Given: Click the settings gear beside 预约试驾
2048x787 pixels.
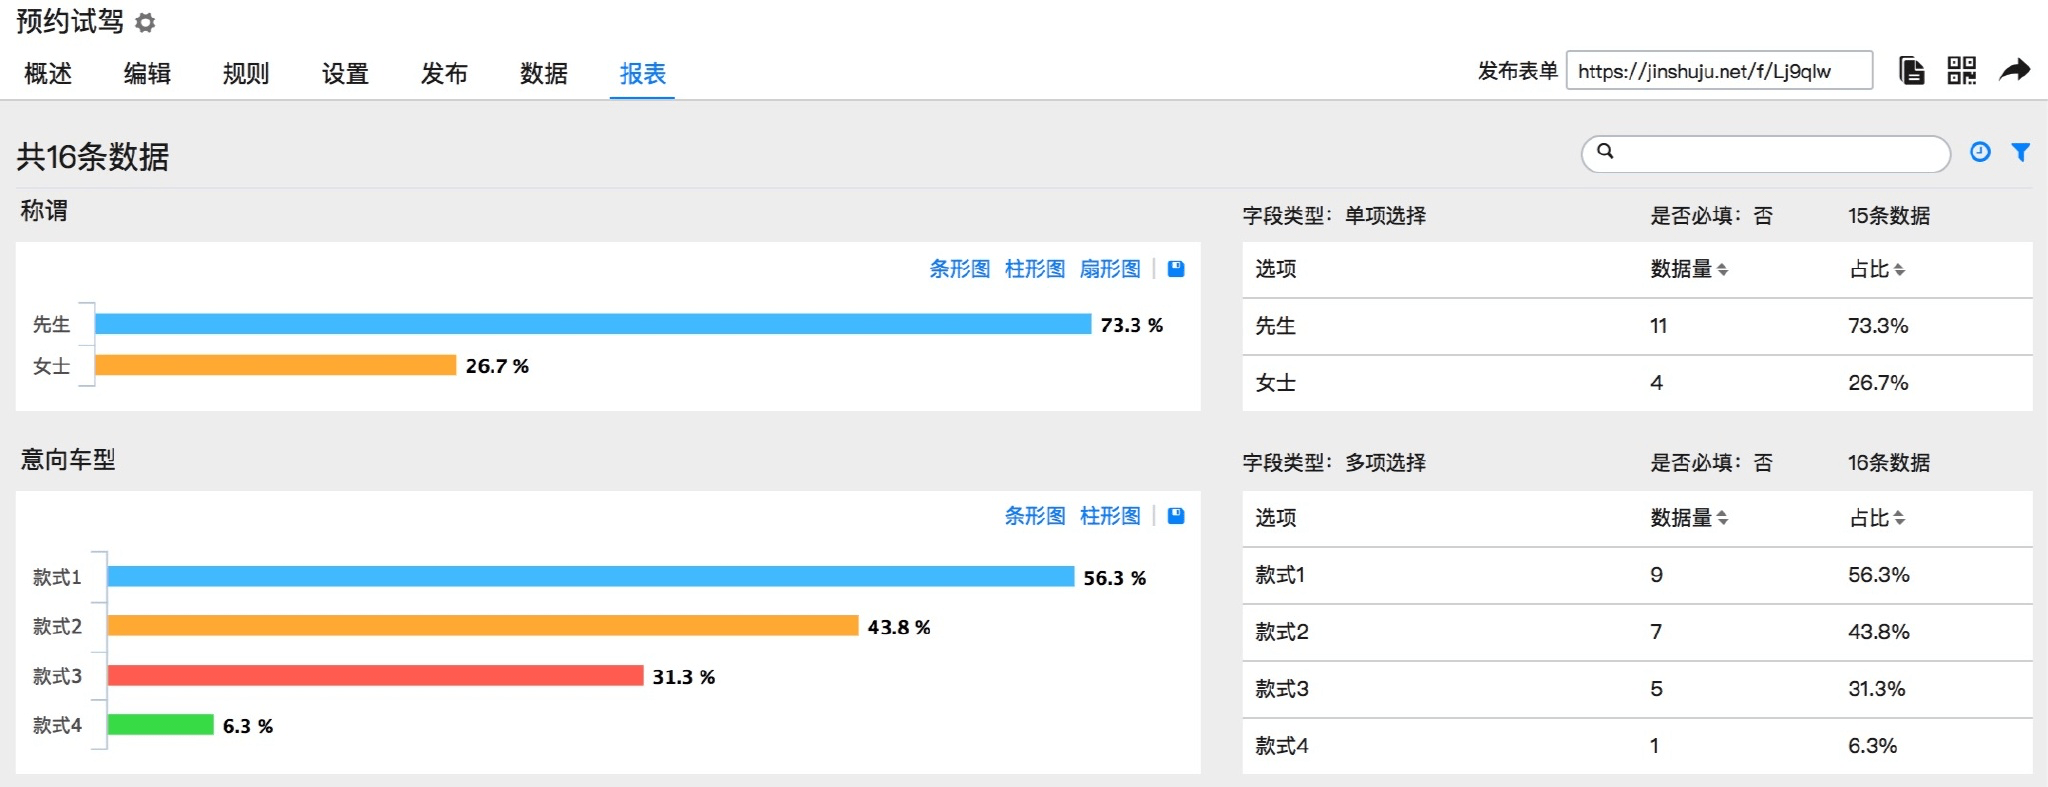Looking at the screenshot, I should click(146, 23).
